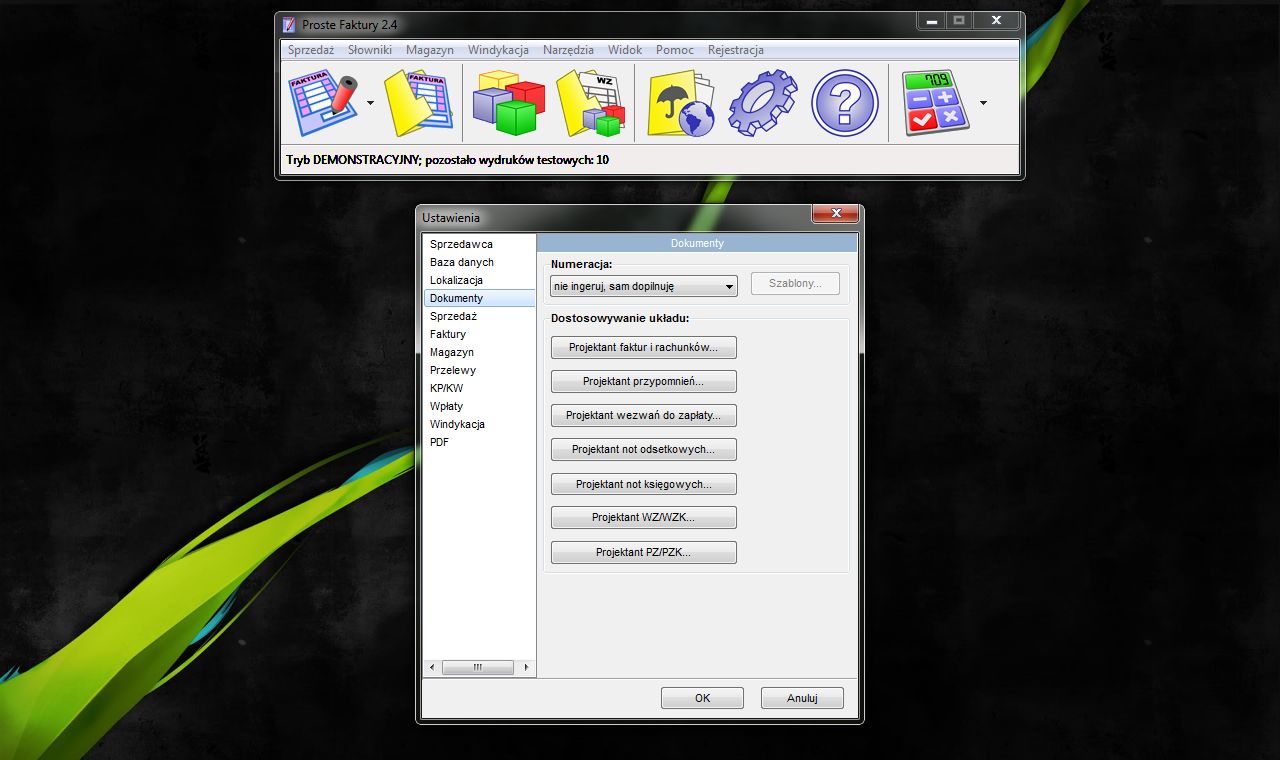The width and height of the screenshot is (1280, 760).
Task: Open the Numeracja dropdown
Action: (644, 286)
